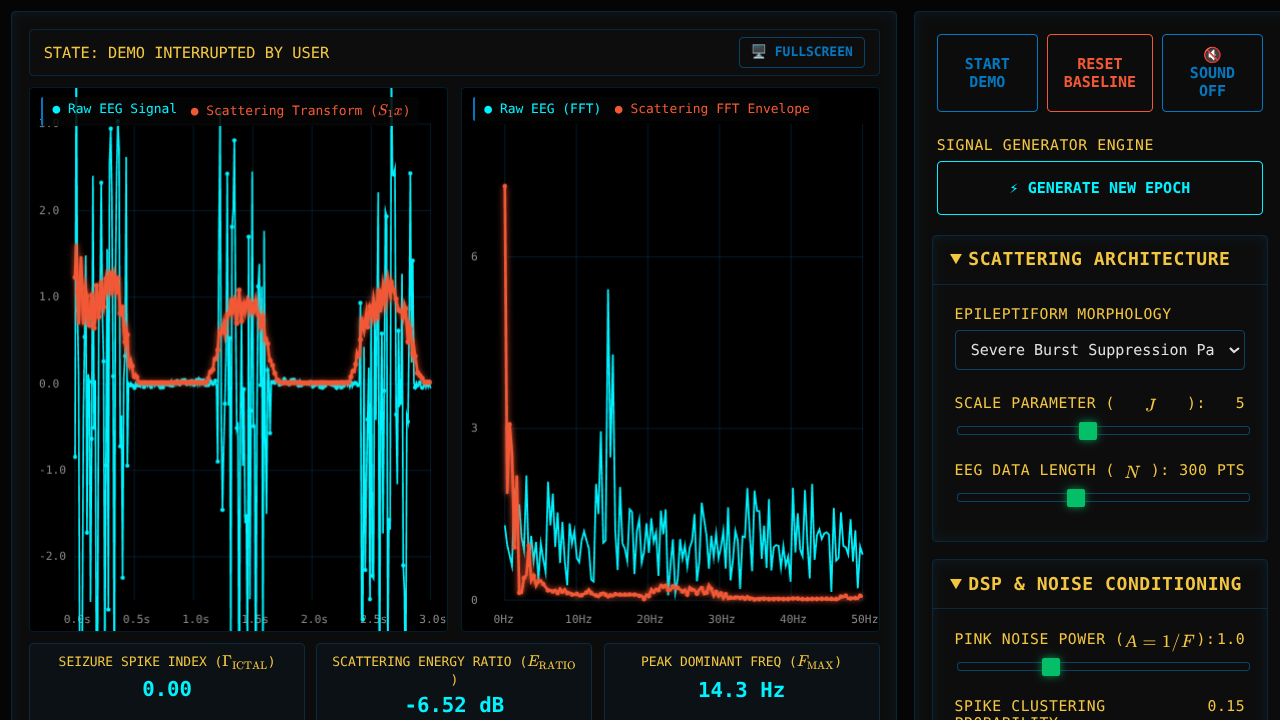Click the 300 PTS data length value
Viewport: 1280px width, 720px height.
pos(1212,470)
